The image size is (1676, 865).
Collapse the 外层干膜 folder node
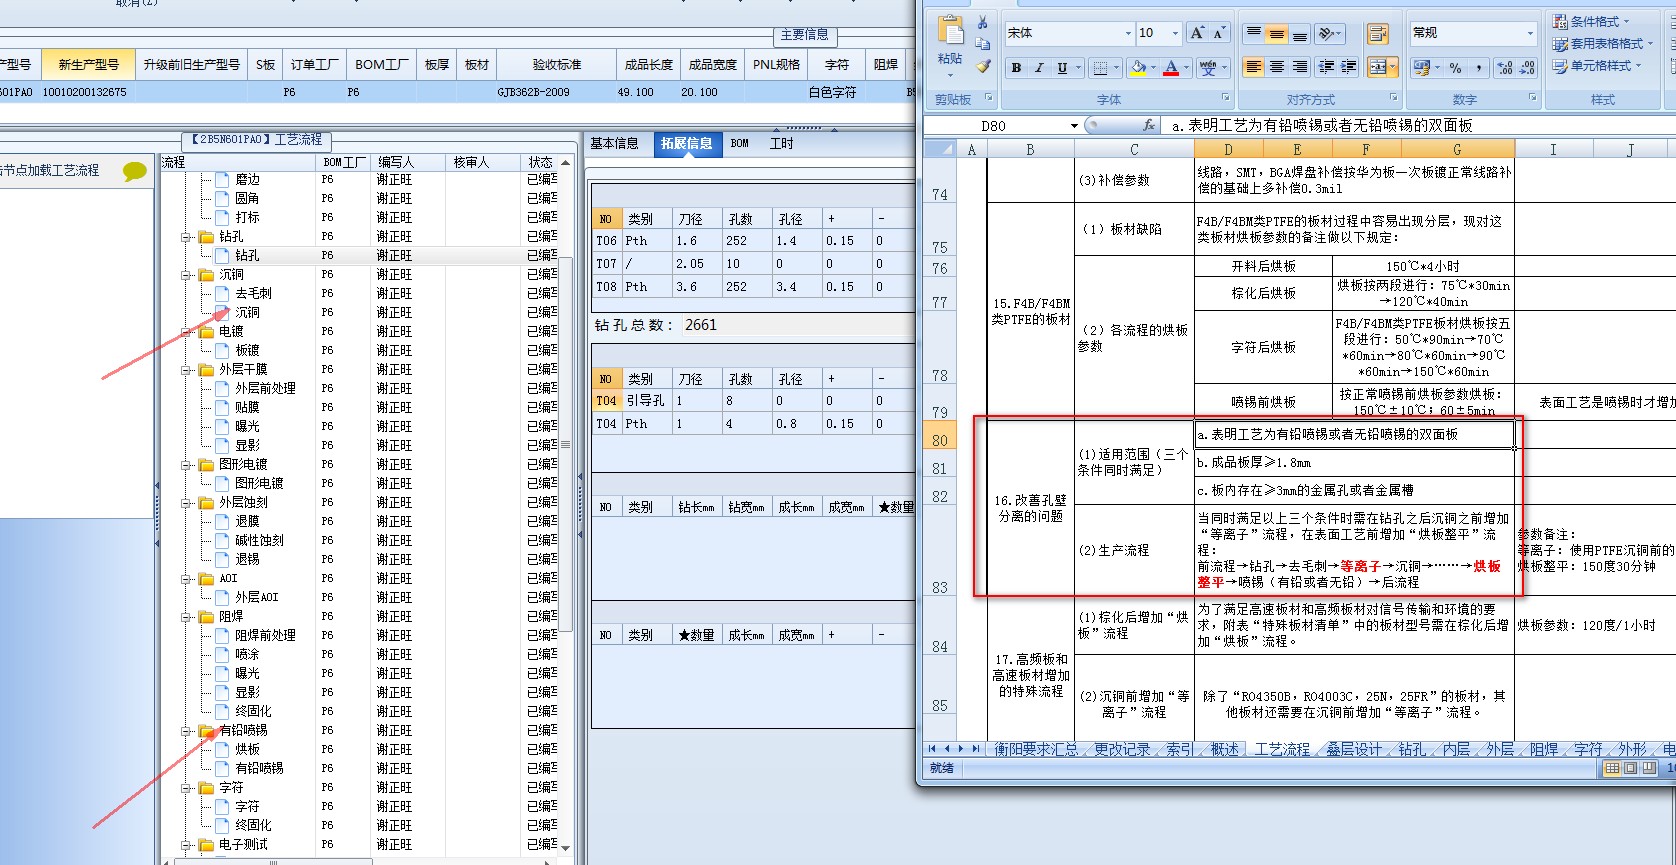coord(186,370)
